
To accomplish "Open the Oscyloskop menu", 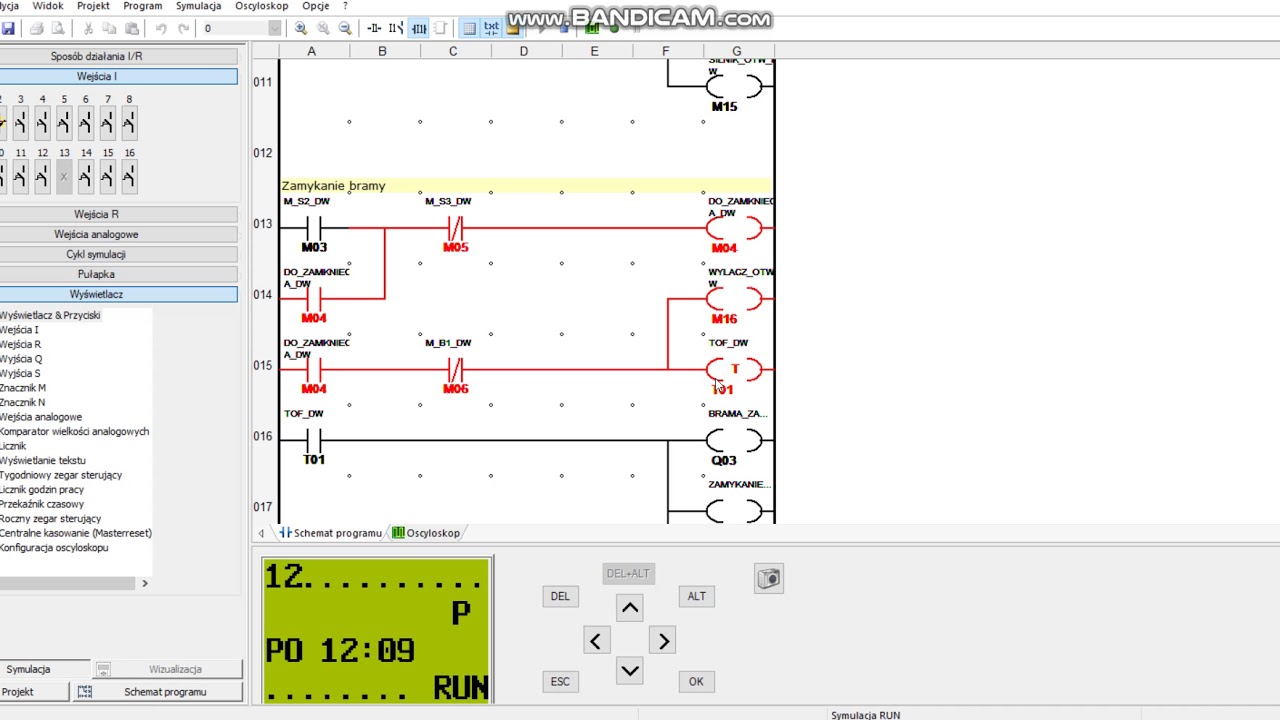I will click(x=261, y=6).
